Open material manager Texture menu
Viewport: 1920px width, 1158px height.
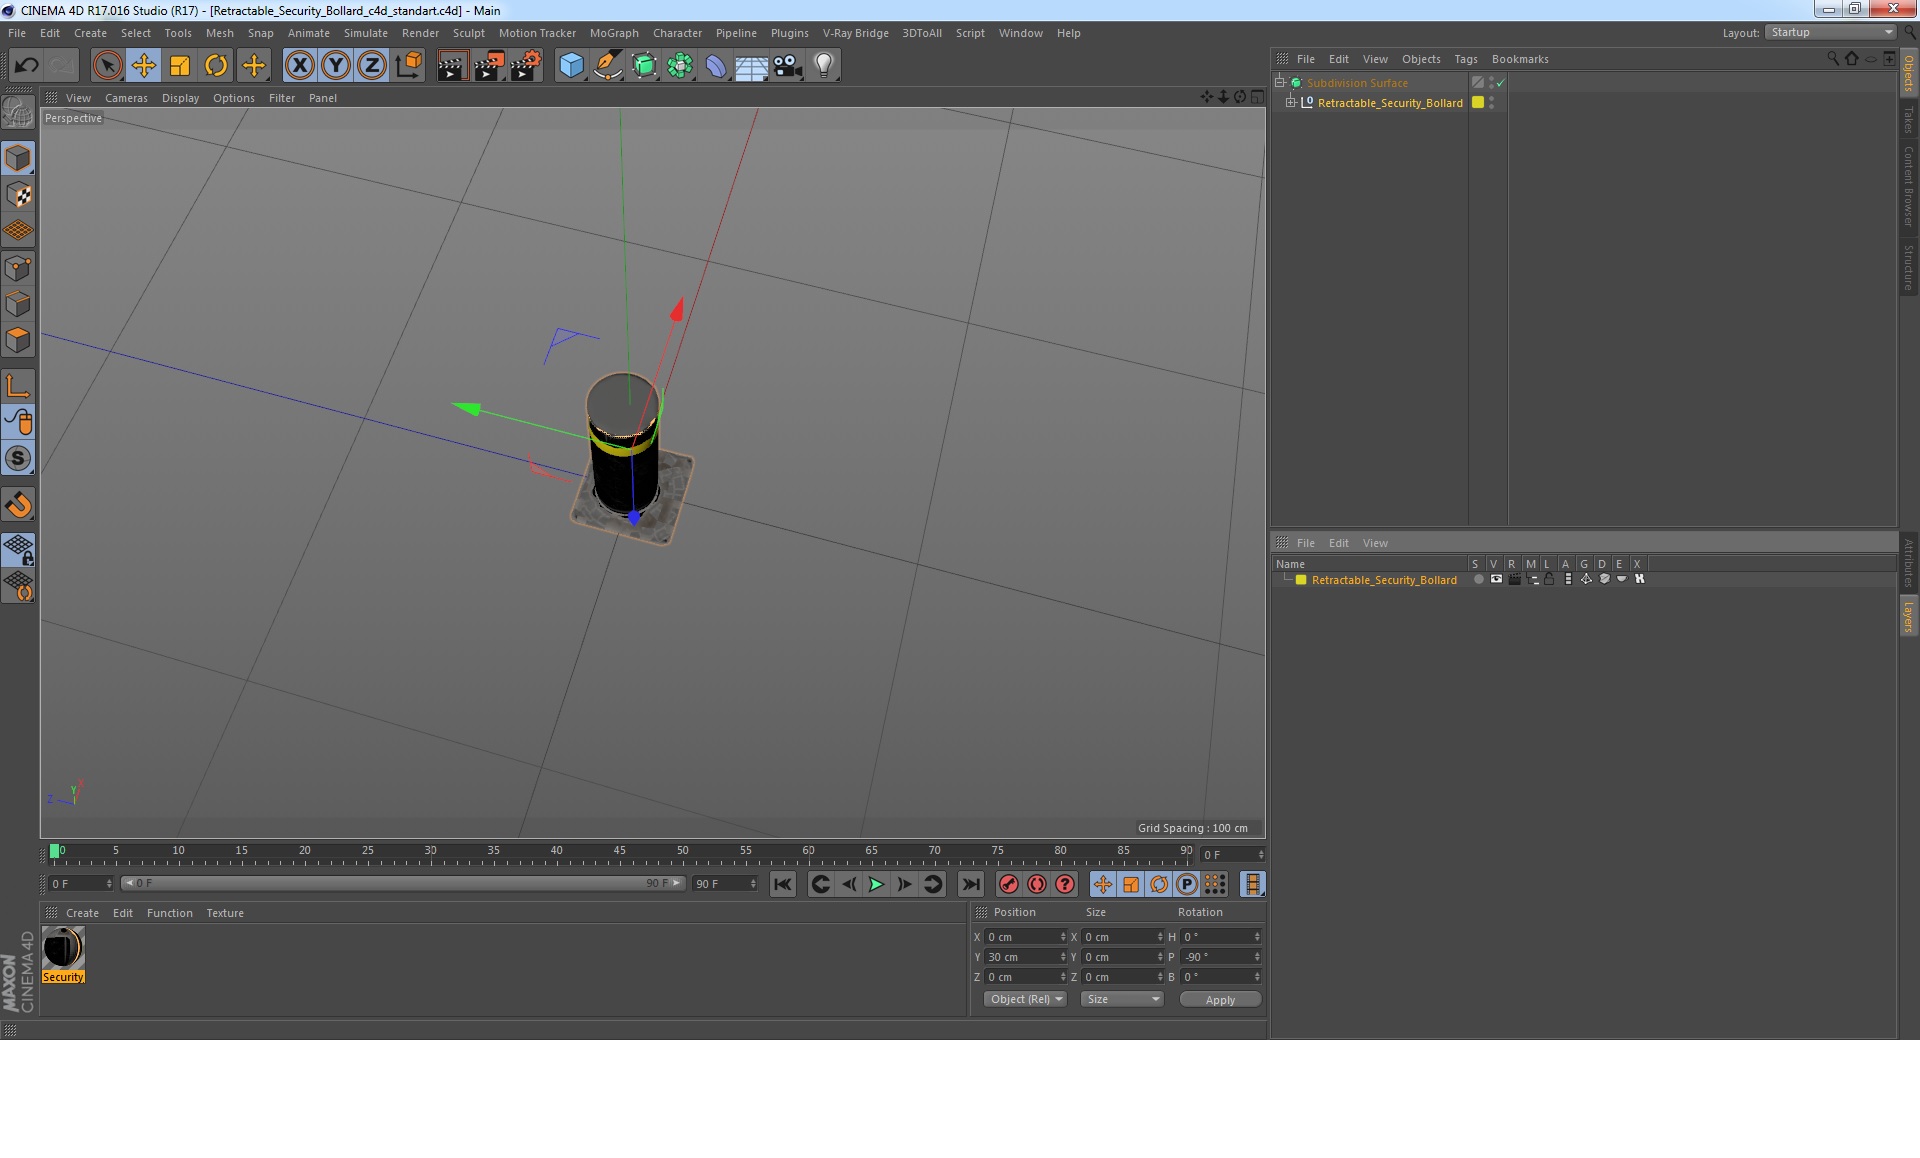click(x=225, y=913)
